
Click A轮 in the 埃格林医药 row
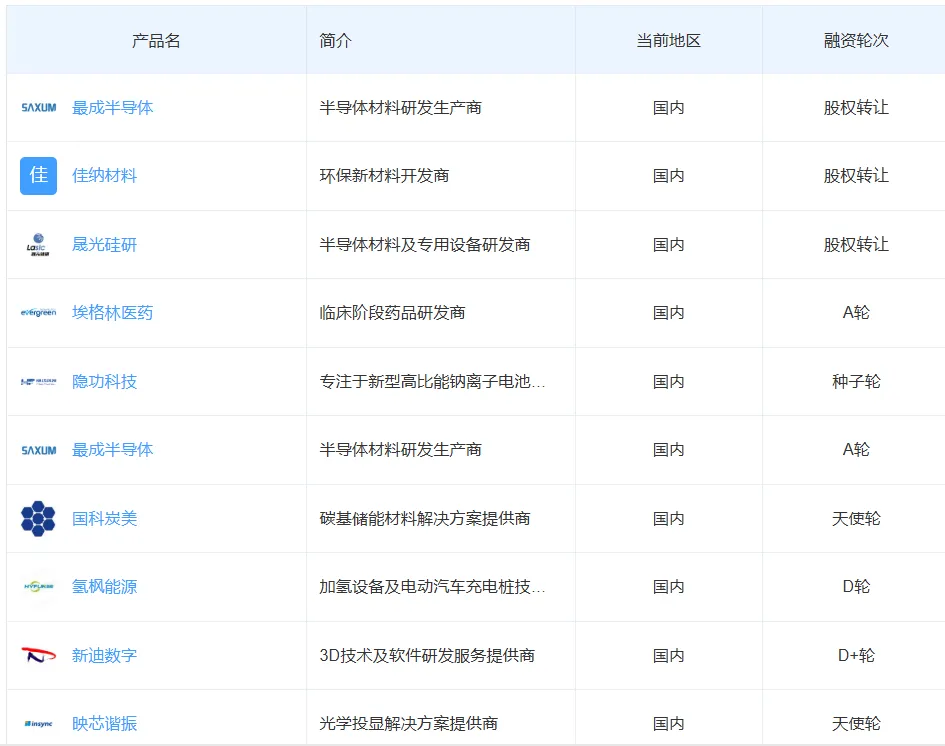(856, 312)
